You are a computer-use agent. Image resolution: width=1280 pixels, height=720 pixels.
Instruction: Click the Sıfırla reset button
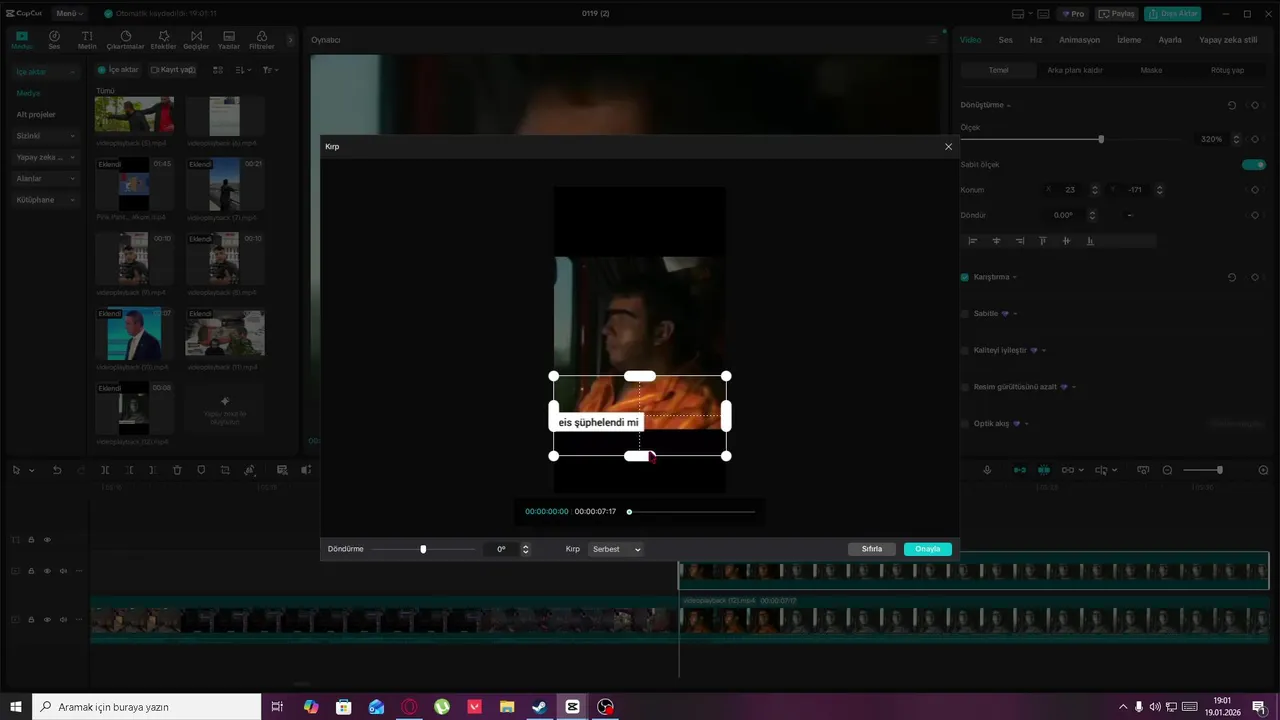click(x=872, y=549)
